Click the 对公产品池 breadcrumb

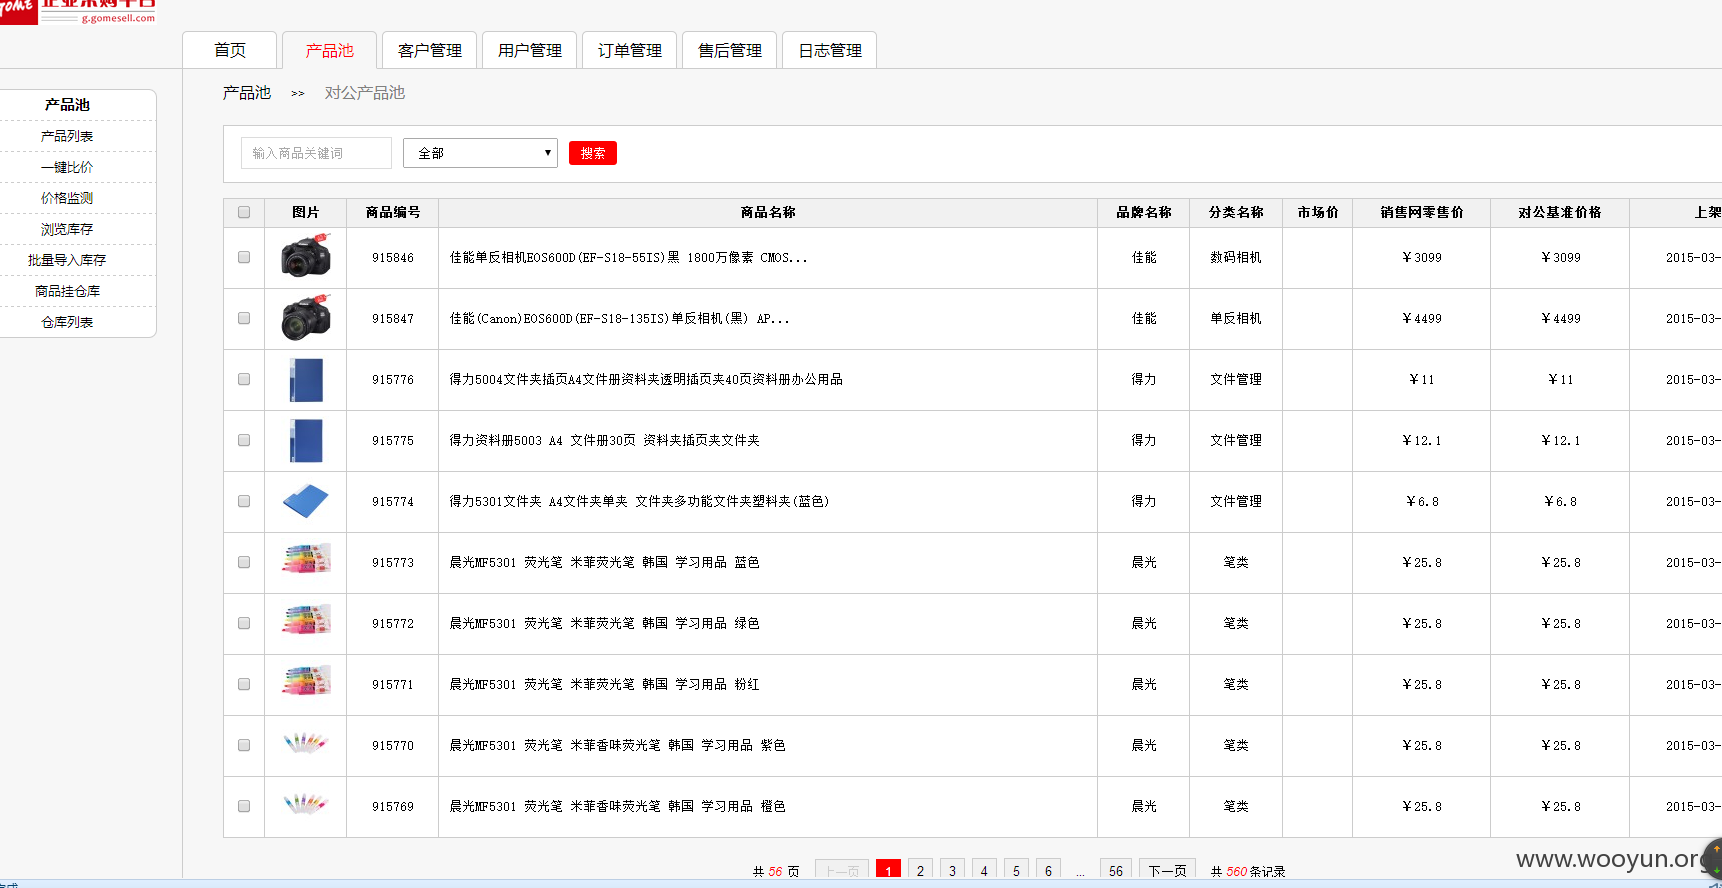pyautogui.click(x=365, y=93)
